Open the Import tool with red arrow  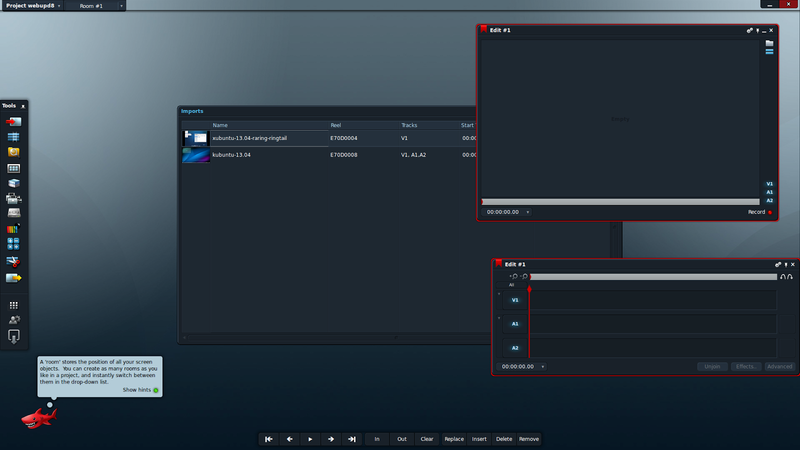coord(13,121)
